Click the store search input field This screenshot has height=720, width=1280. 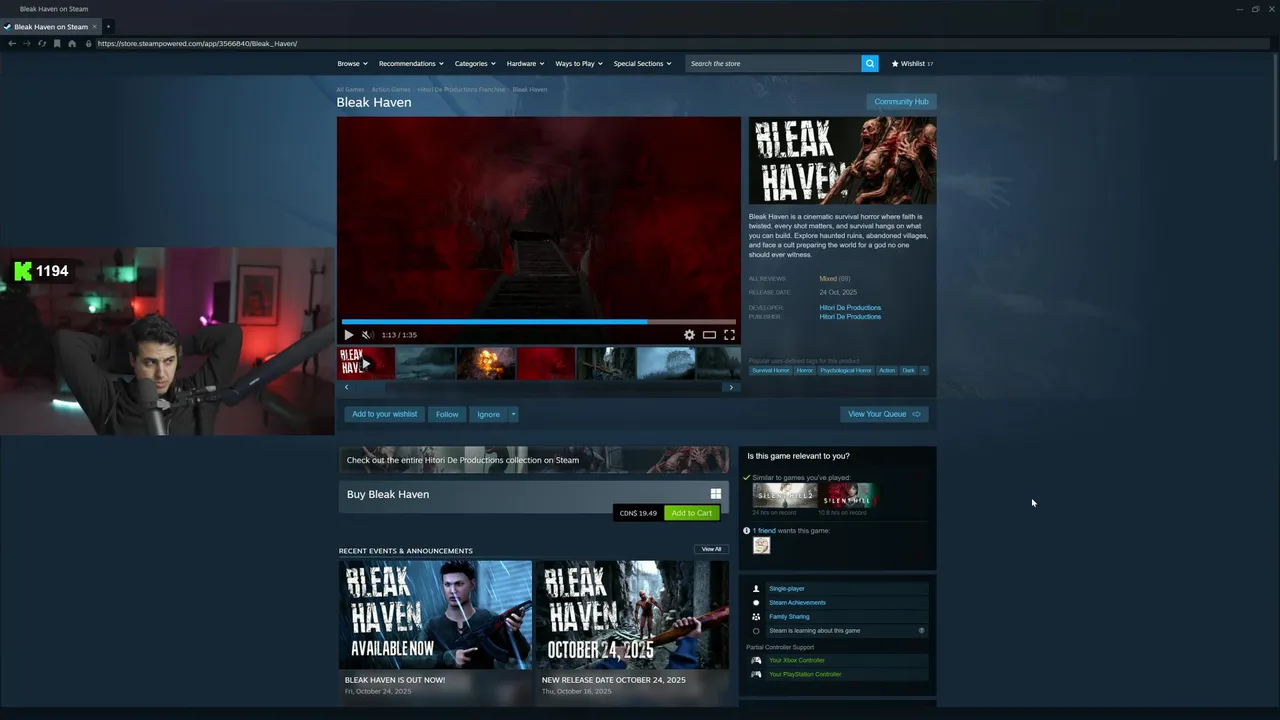point(773,63)
